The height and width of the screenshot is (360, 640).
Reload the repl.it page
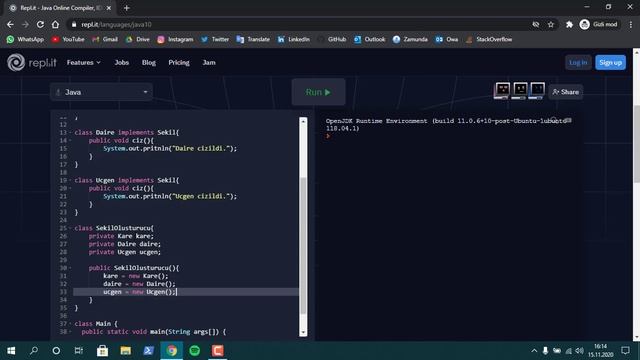(x=40, y=24)
